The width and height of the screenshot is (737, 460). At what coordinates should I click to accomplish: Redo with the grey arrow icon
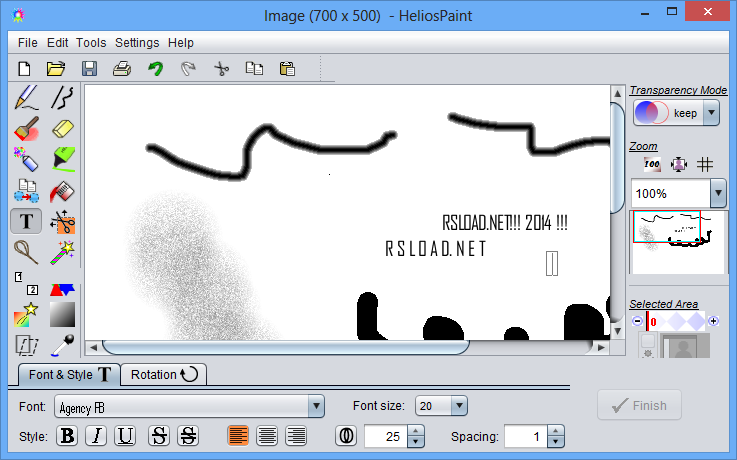[x=188, y=69]
